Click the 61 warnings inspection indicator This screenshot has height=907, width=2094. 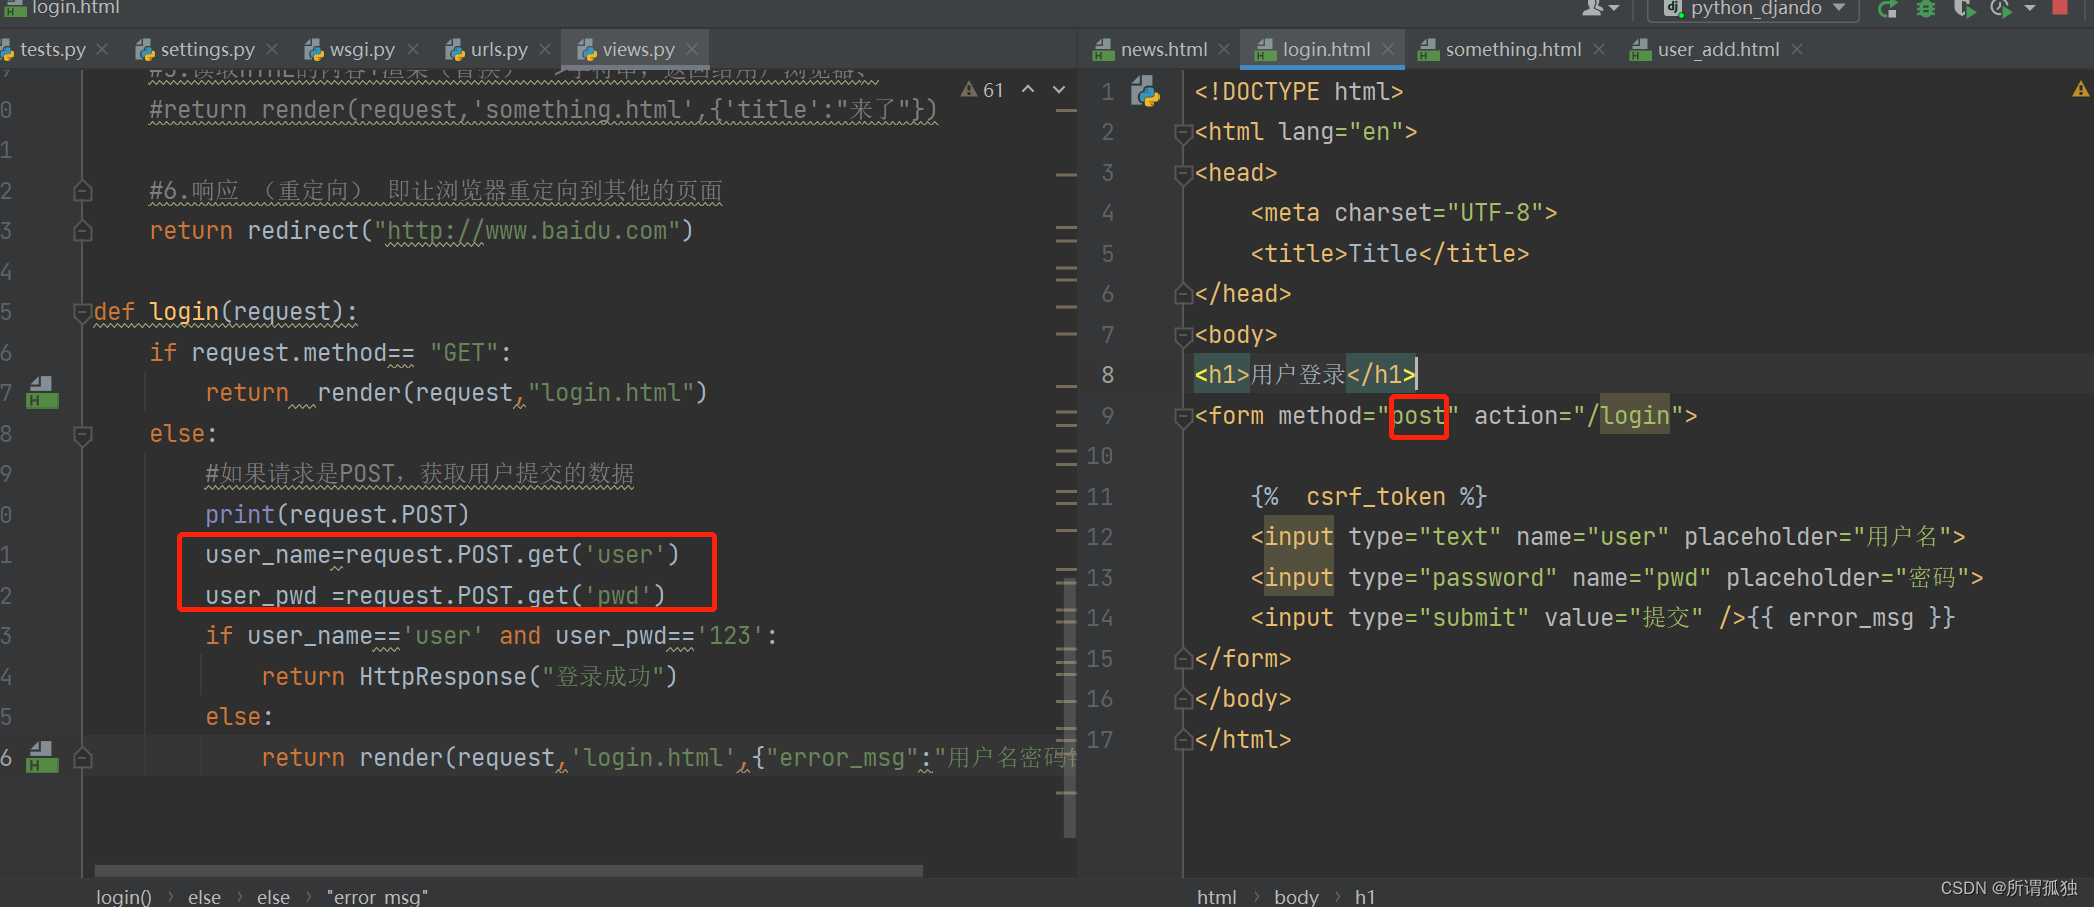982,90
